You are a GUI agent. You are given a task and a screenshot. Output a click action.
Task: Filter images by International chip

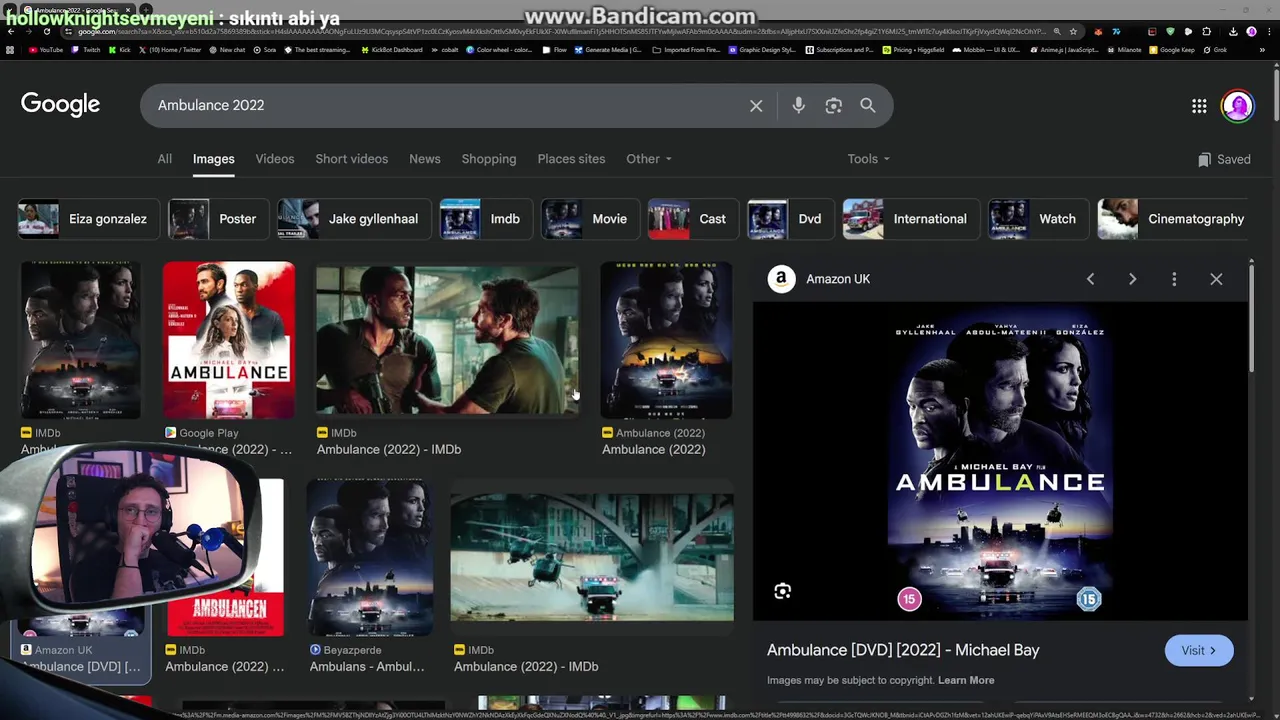point(911,219)
